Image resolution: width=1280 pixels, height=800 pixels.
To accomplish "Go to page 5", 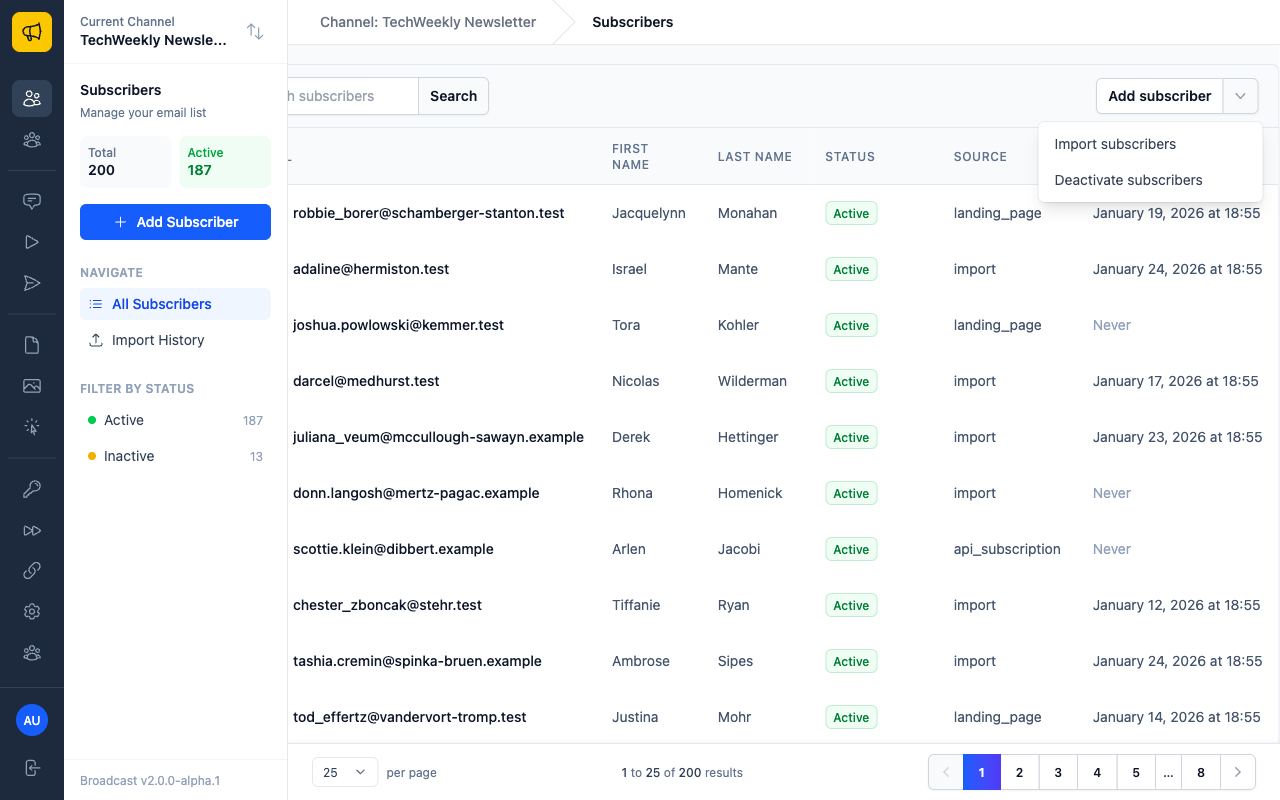I will click(1136, 772).
